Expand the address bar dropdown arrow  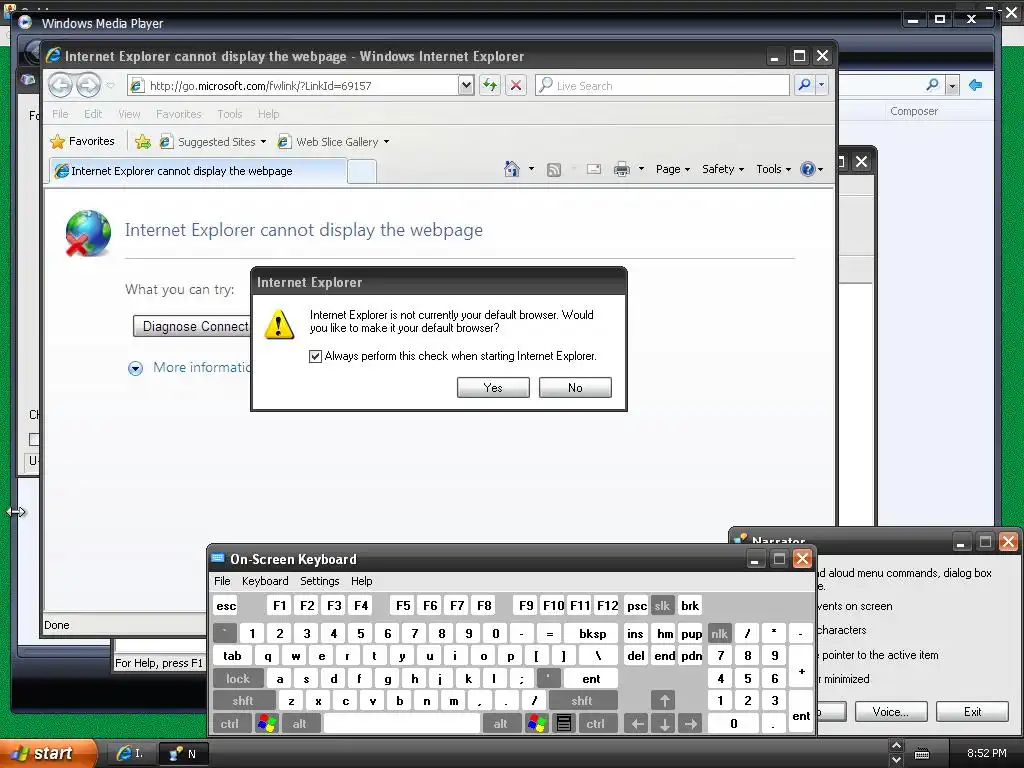coord(466,85)
